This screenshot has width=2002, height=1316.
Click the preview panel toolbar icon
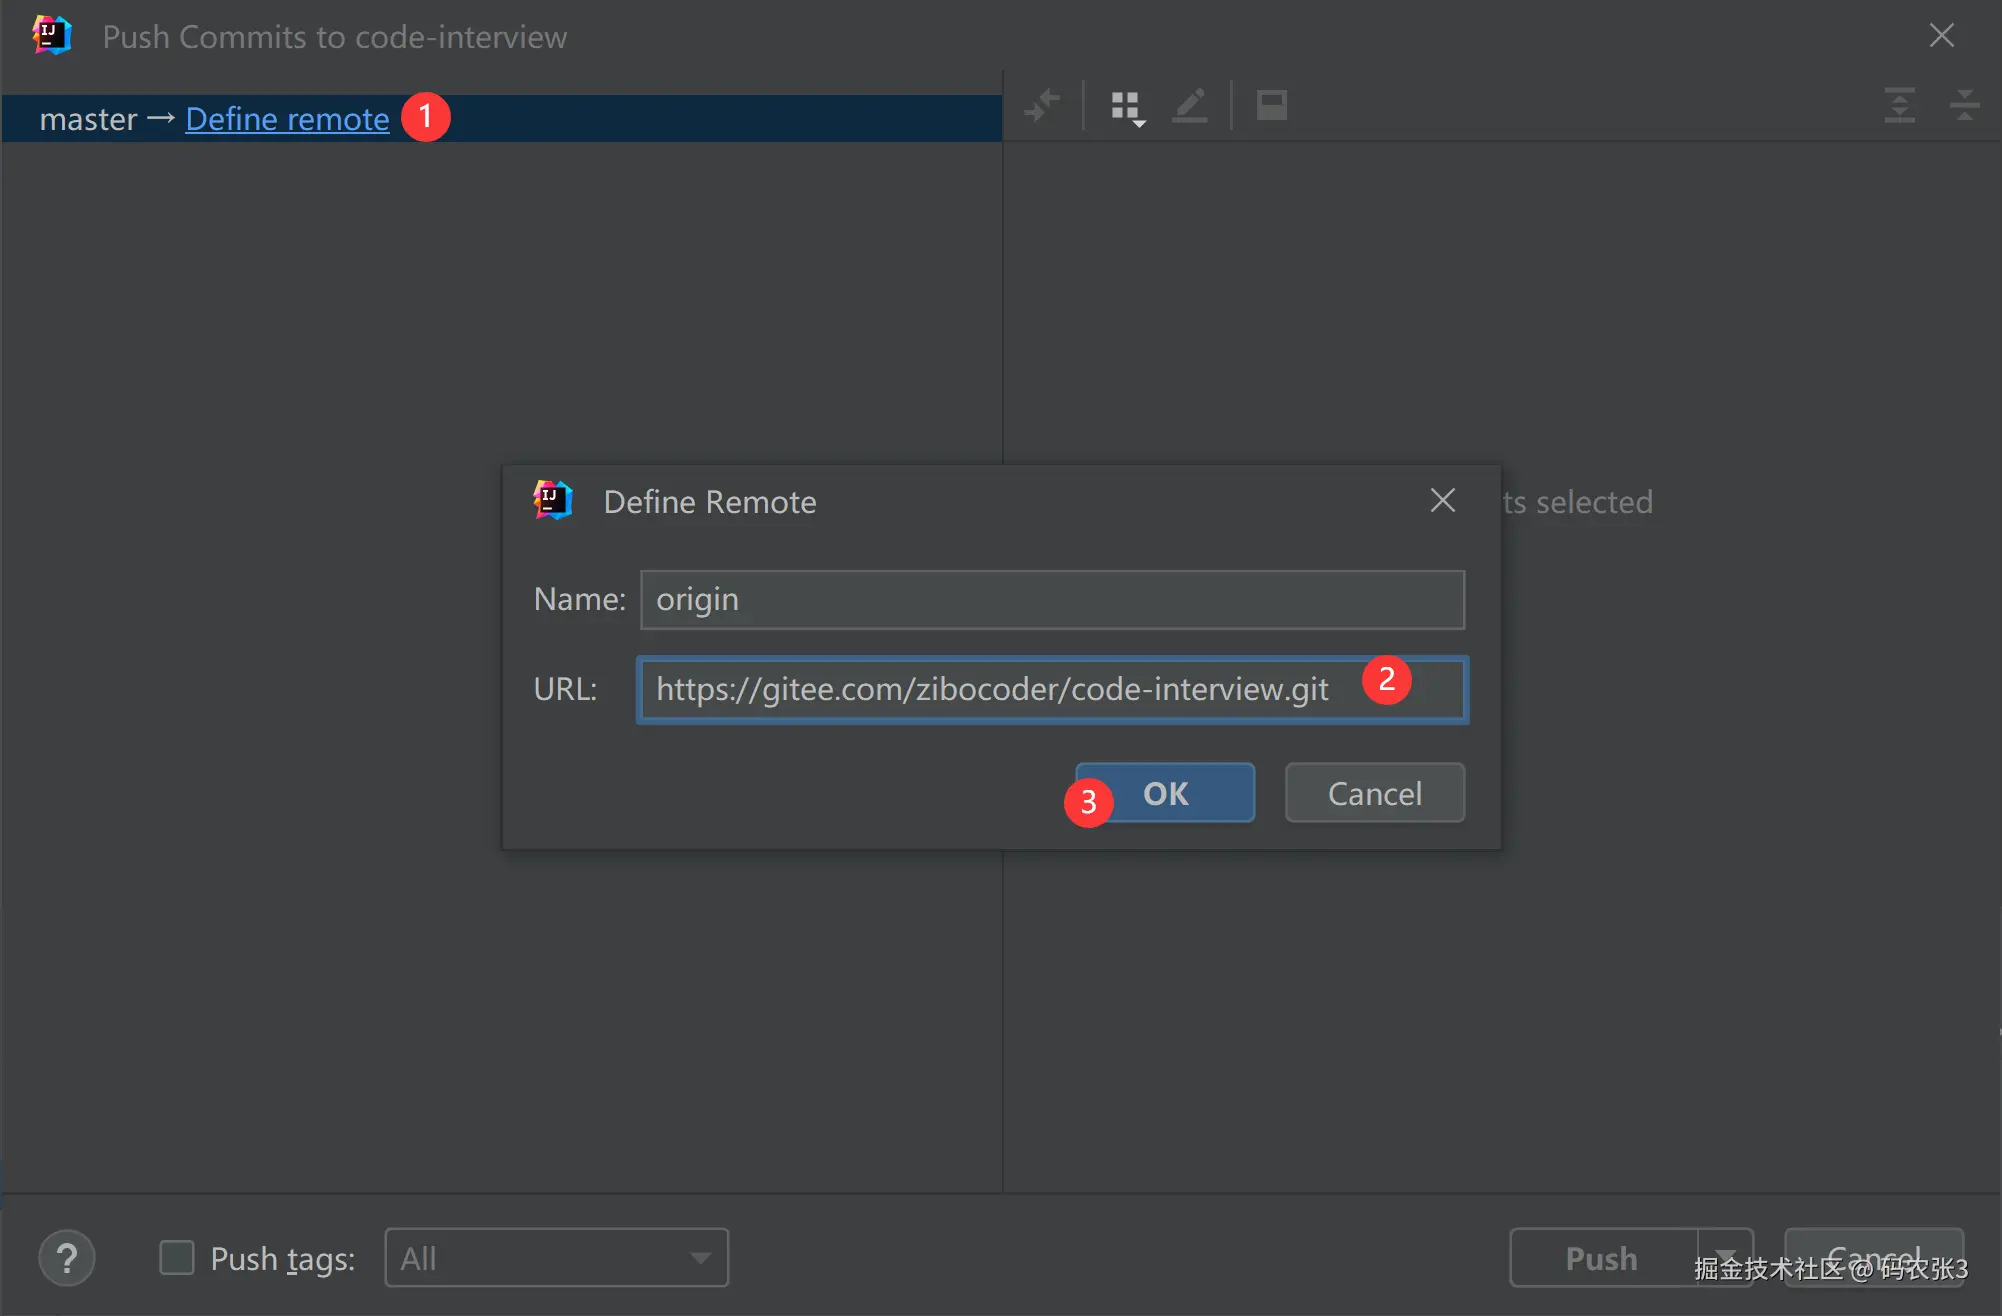tap(1271, 105)
